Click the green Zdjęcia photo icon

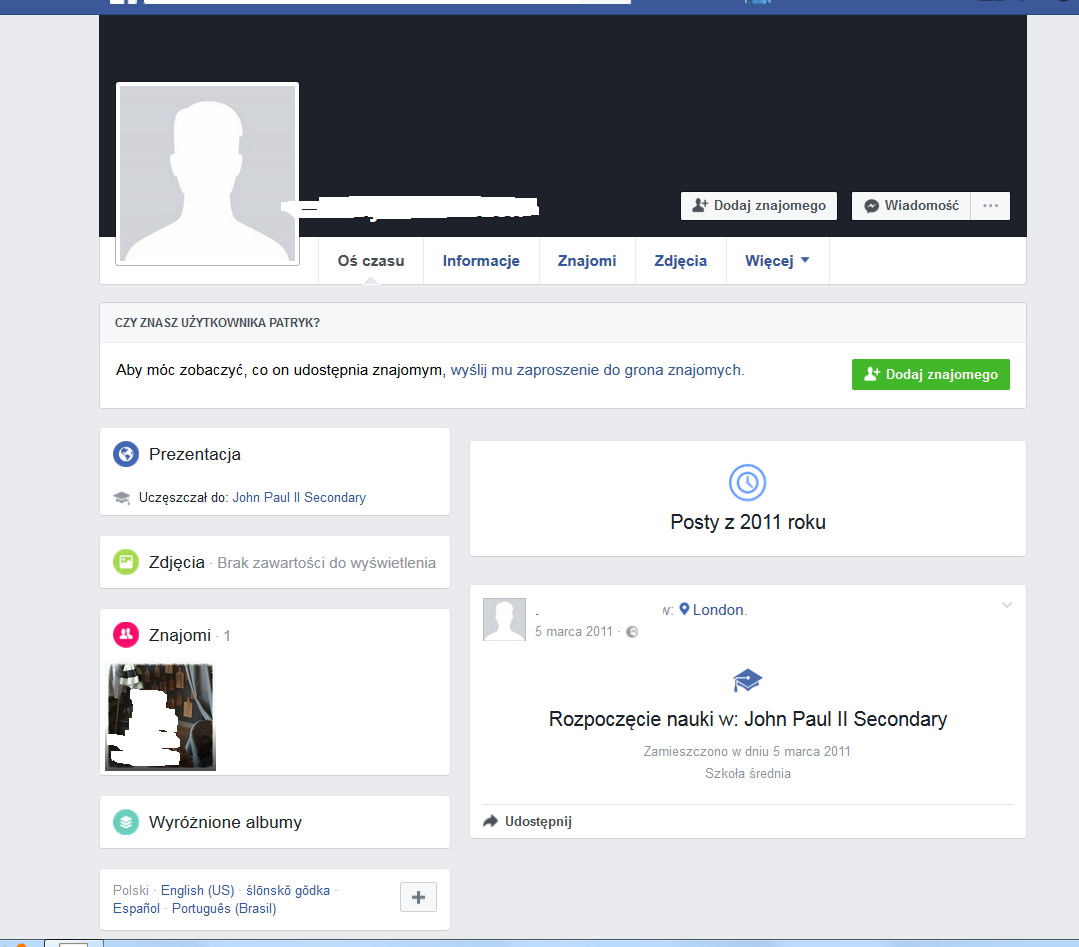tap(126, 562)
